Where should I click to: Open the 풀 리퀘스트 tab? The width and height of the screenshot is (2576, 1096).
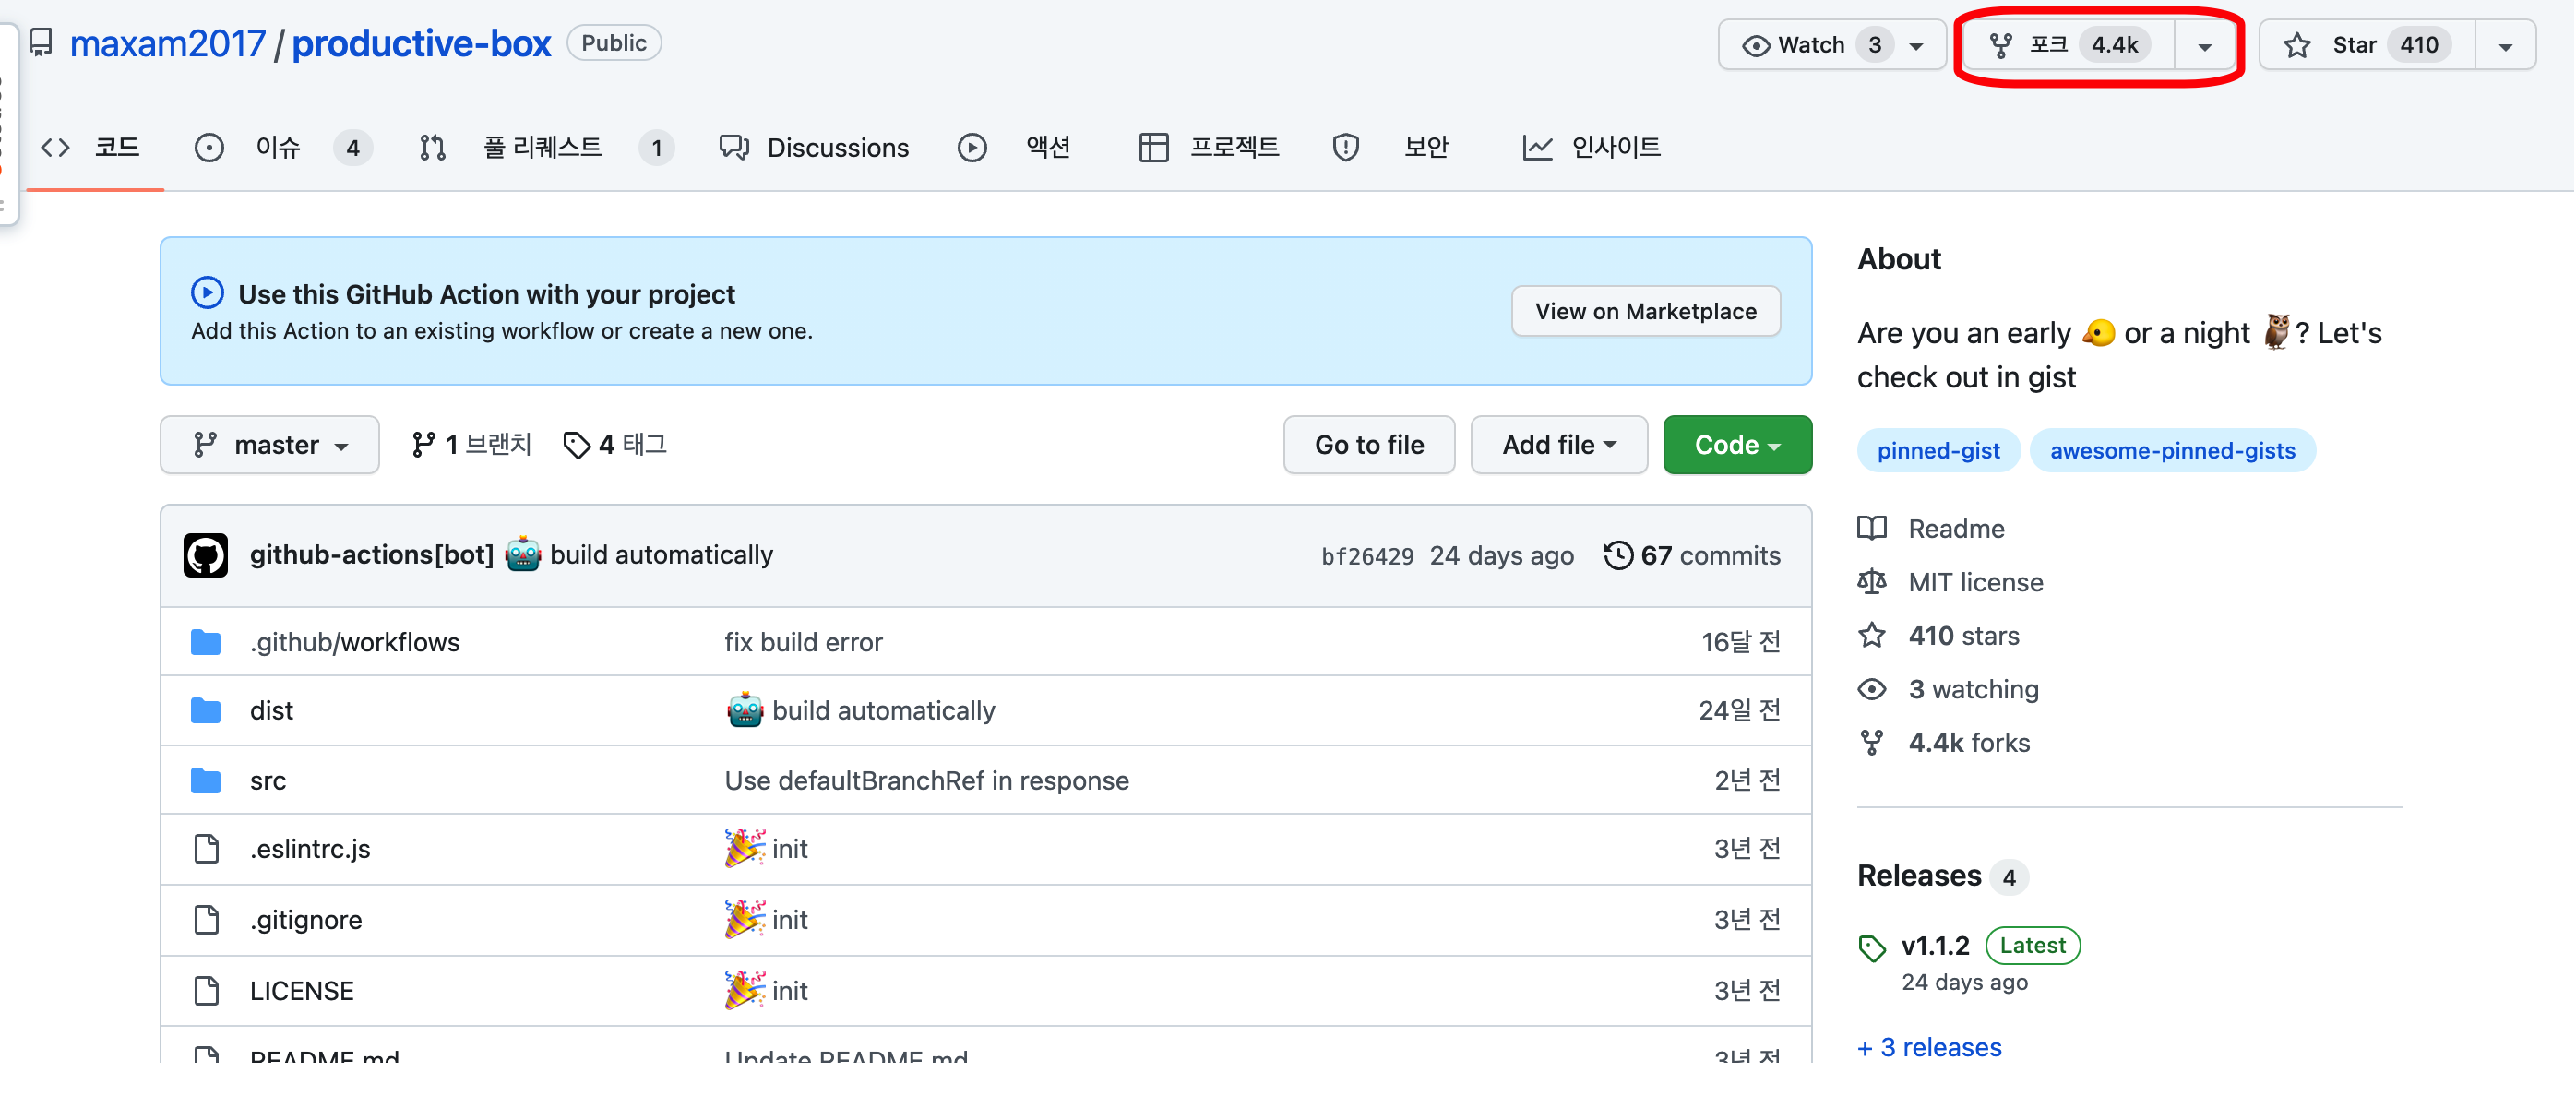pos(542,148)
